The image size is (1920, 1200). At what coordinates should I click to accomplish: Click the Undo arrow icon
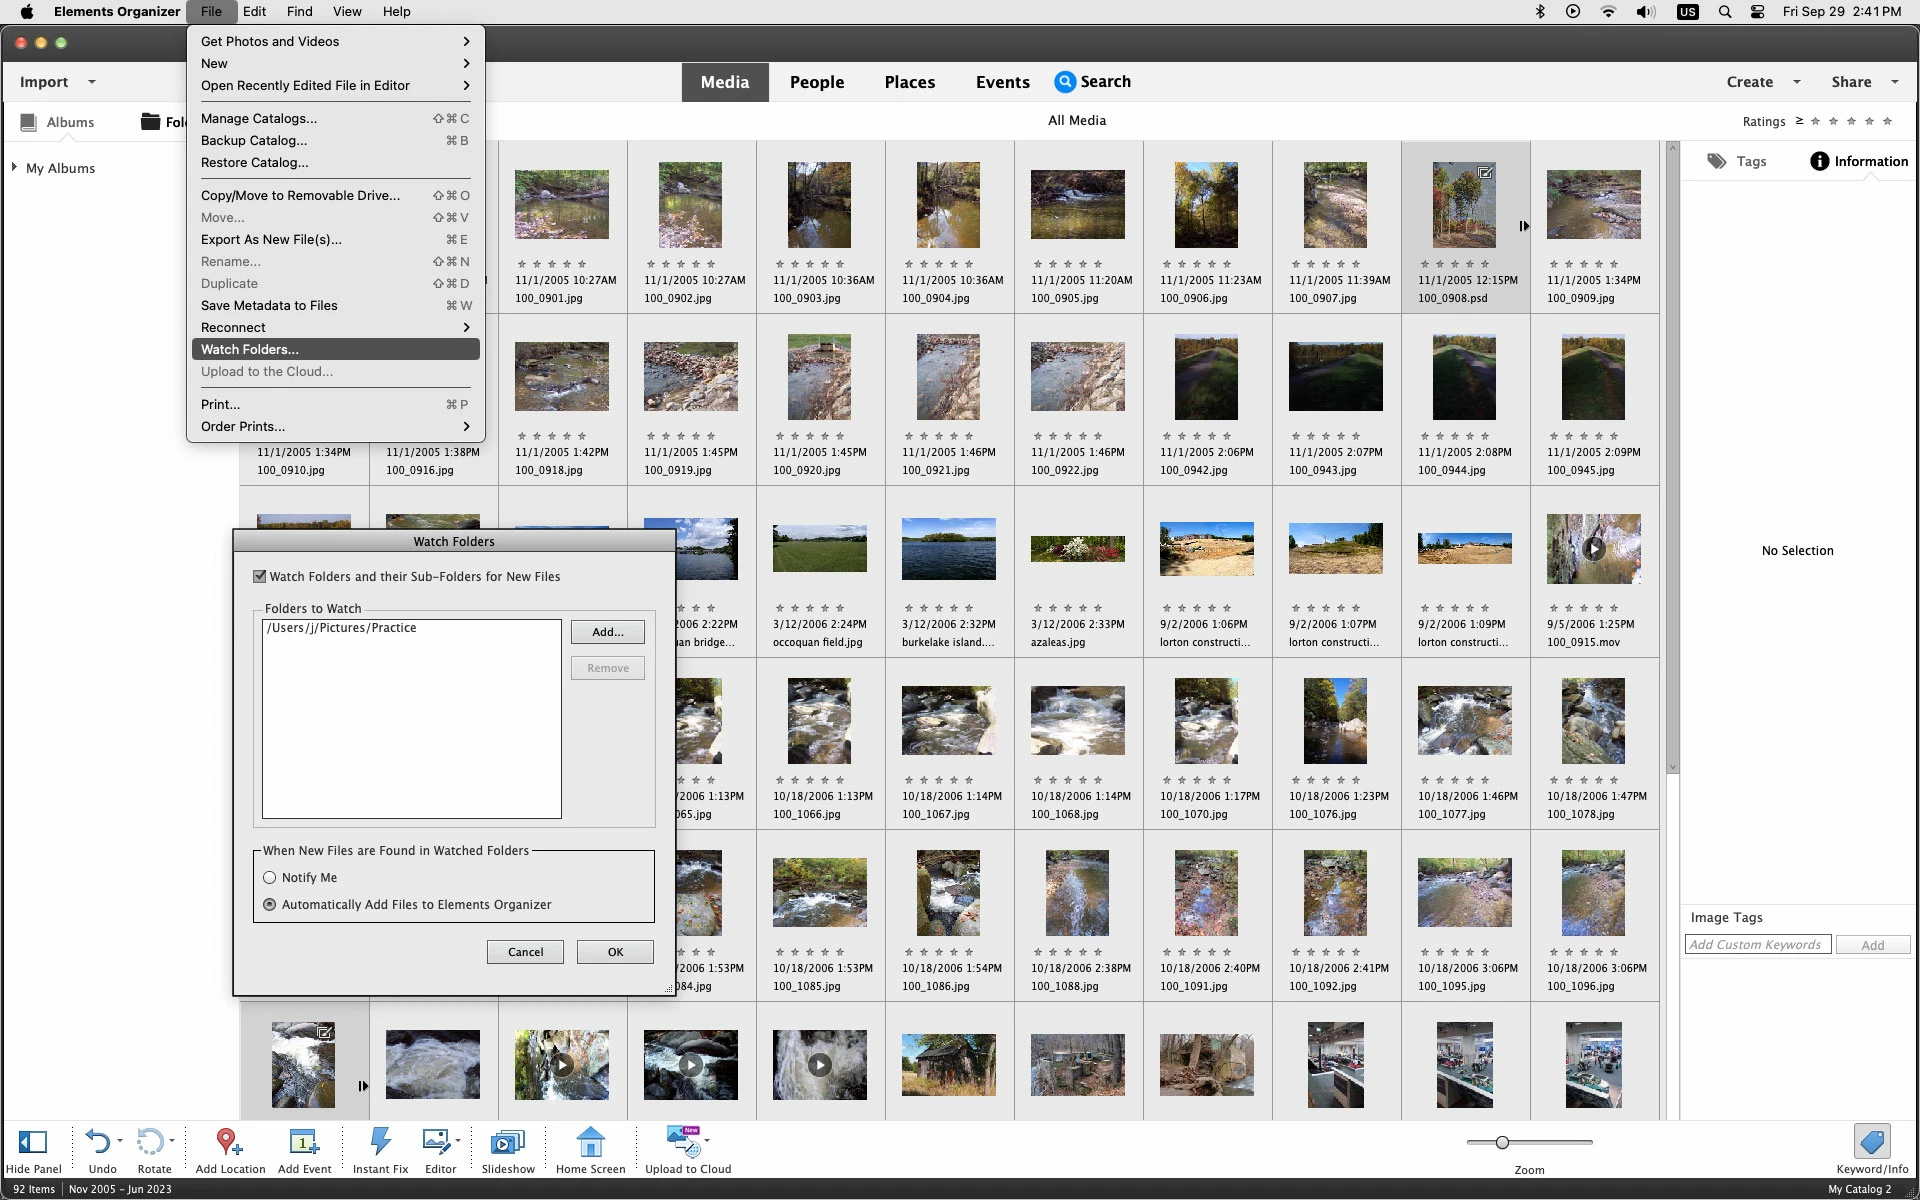(x=98, y=1142)
